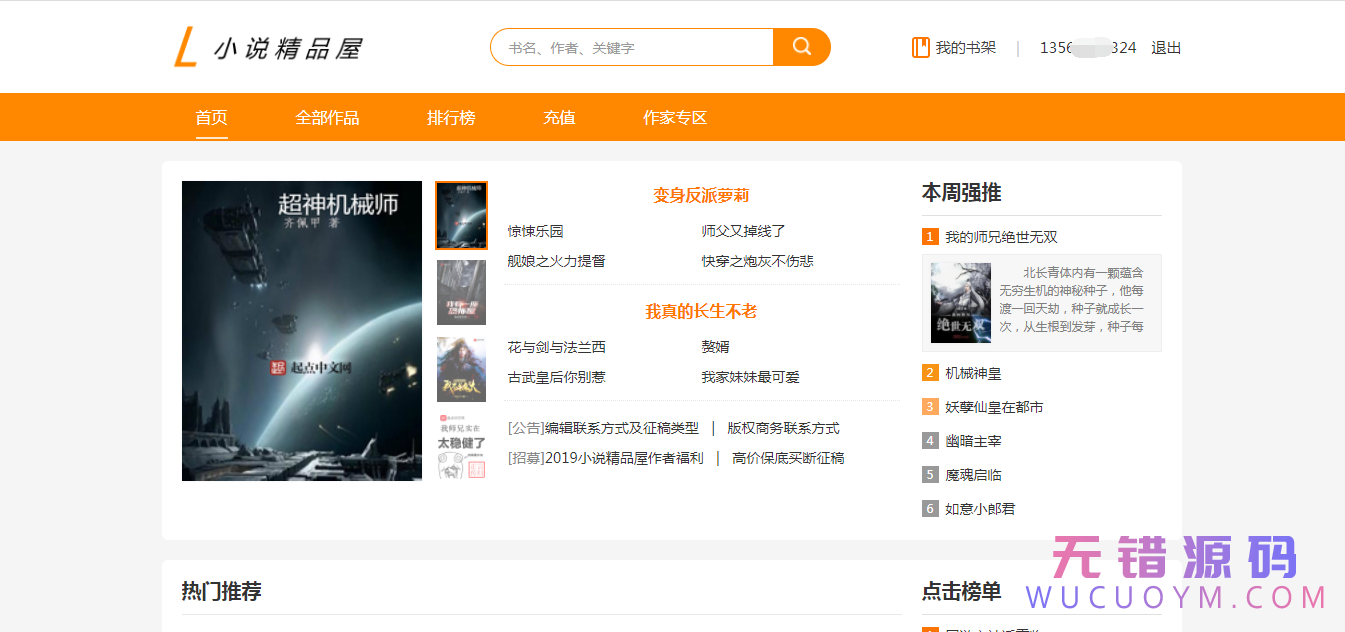
Task: Click 退出 to log out
Action: point(1166,47)
